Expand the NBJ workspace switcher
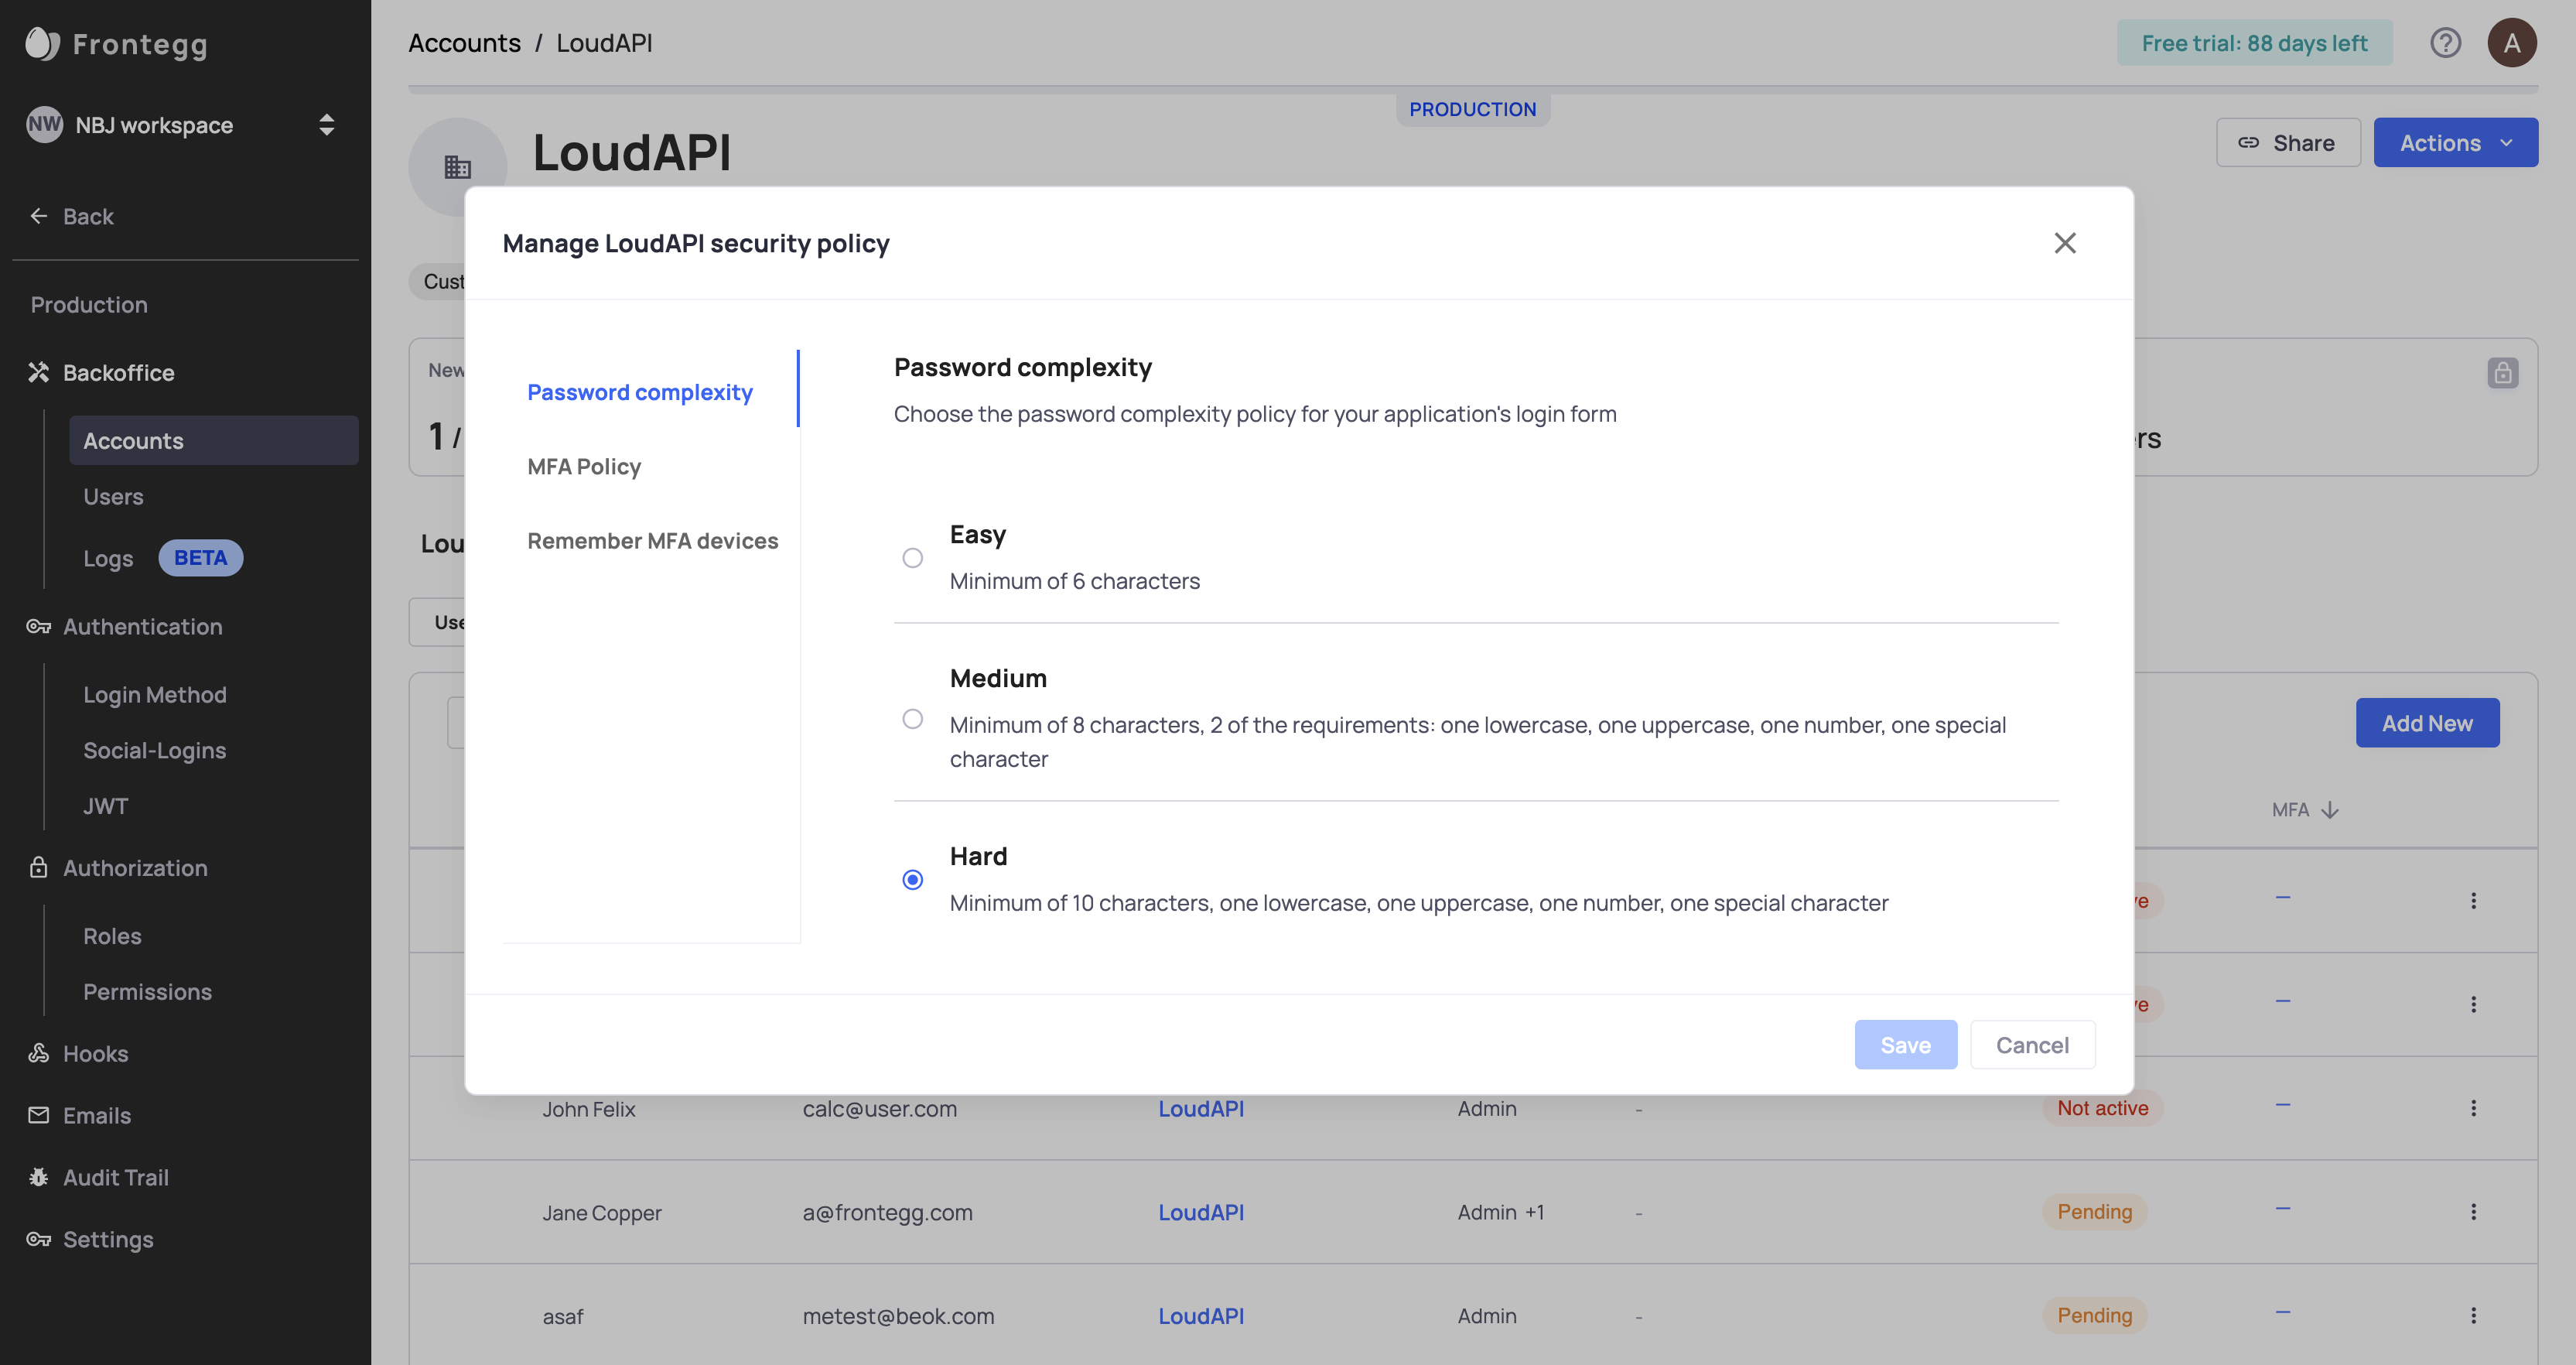This screenshot has height=1365, width=2576. pos(326,125)
